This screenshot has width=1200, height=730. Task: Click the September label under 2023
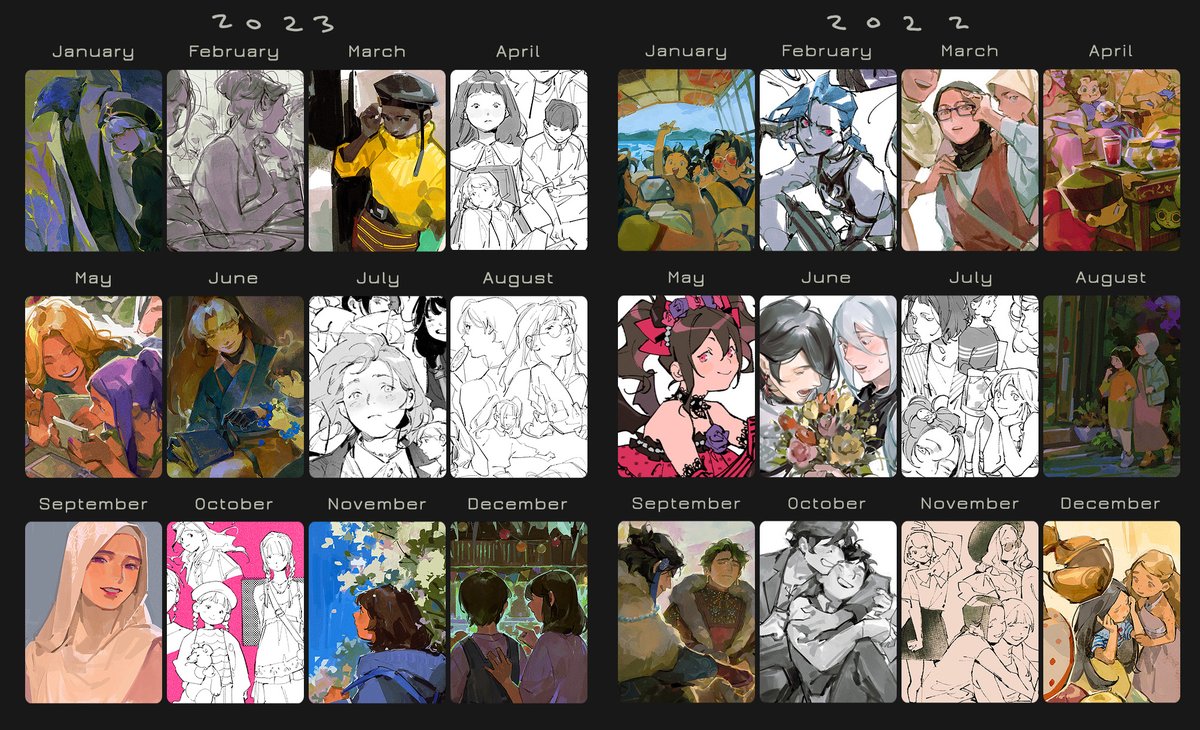tap(93, 505)
